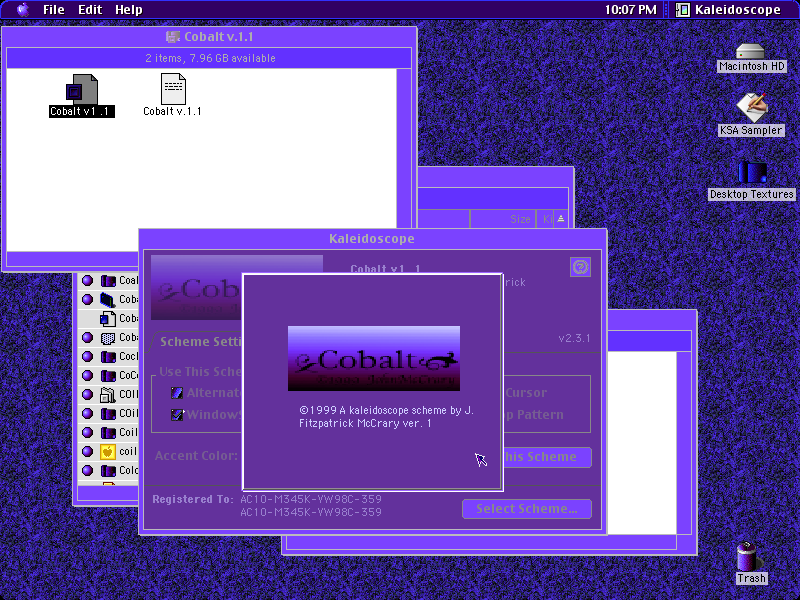Expand the Coal row purple disclosure sphere

pyautogui.click(x=87, y=280)
